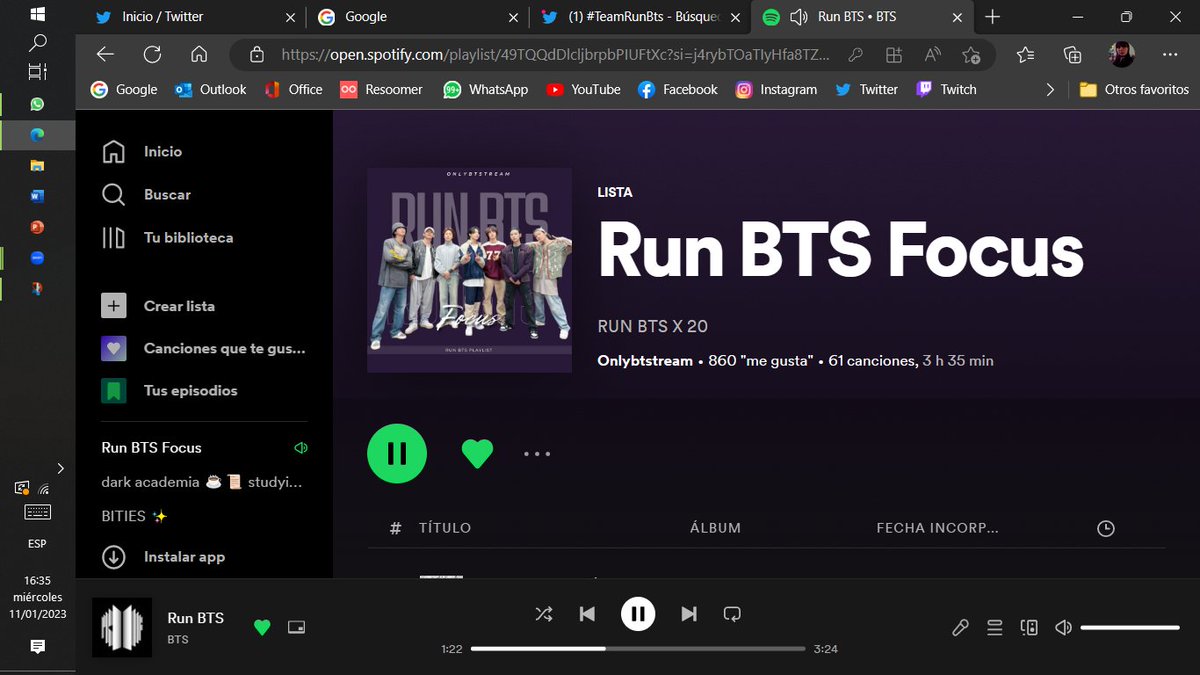
Task: Toggle shuffle in player bar
Action: pos(544,614)
